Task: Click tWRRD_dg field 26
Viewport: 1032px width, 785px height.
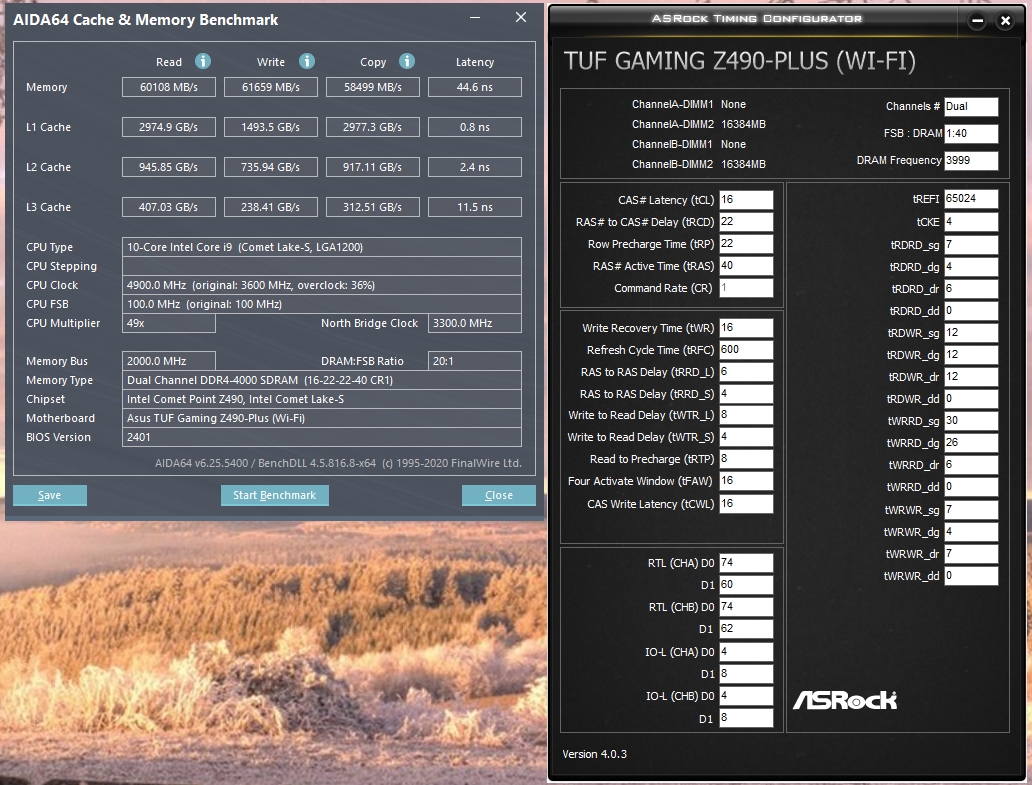Action: pos(971,443)
